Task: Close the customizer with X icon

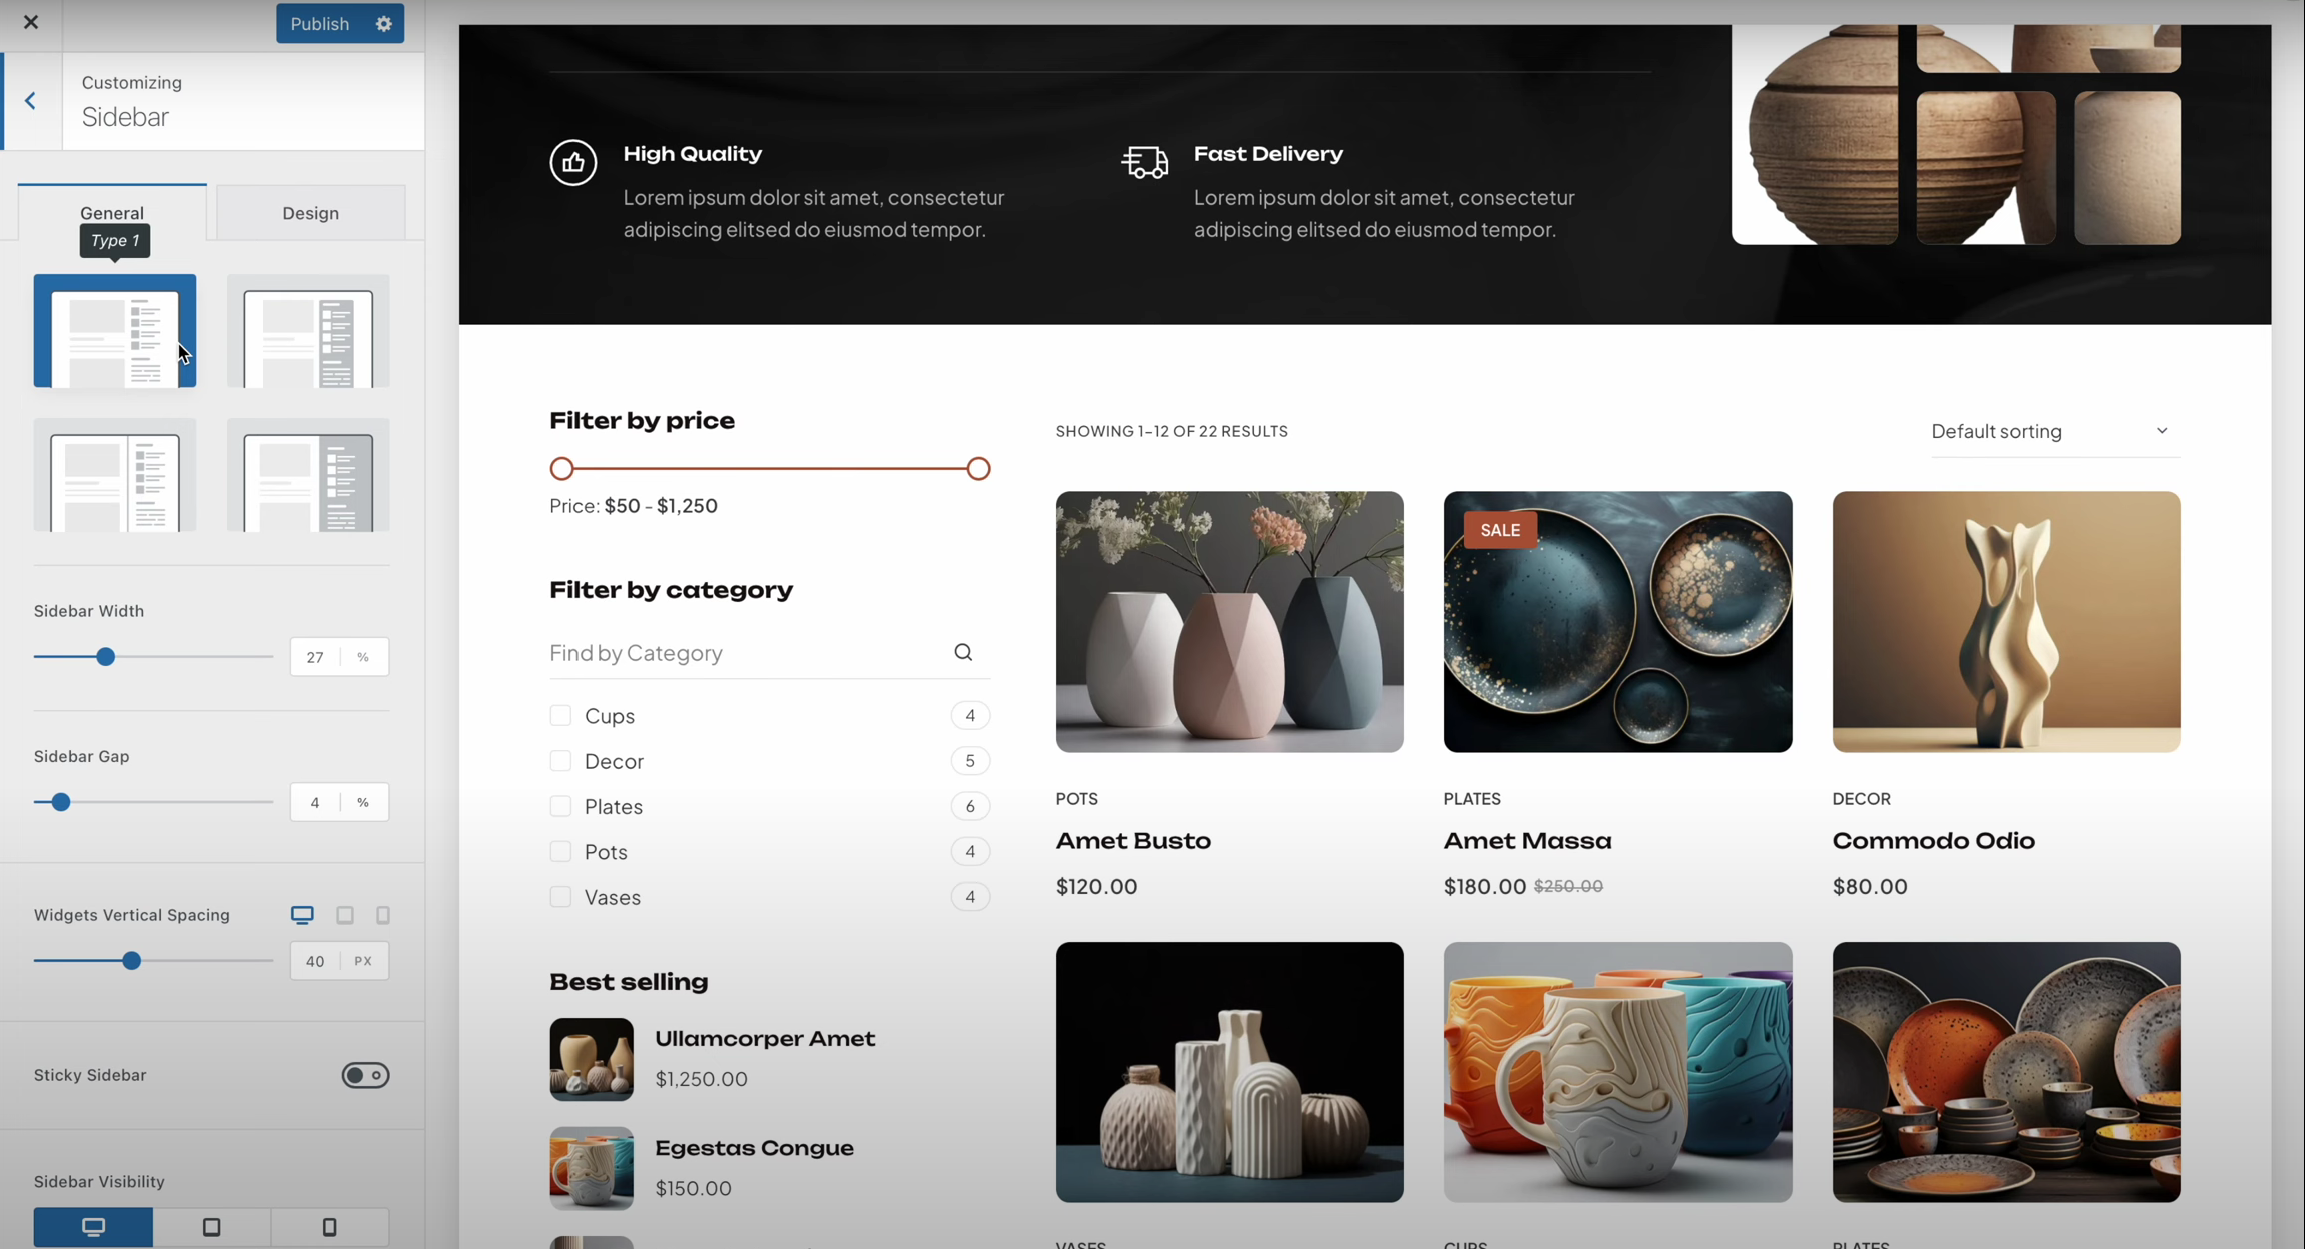Action: [x=30, y=22]
